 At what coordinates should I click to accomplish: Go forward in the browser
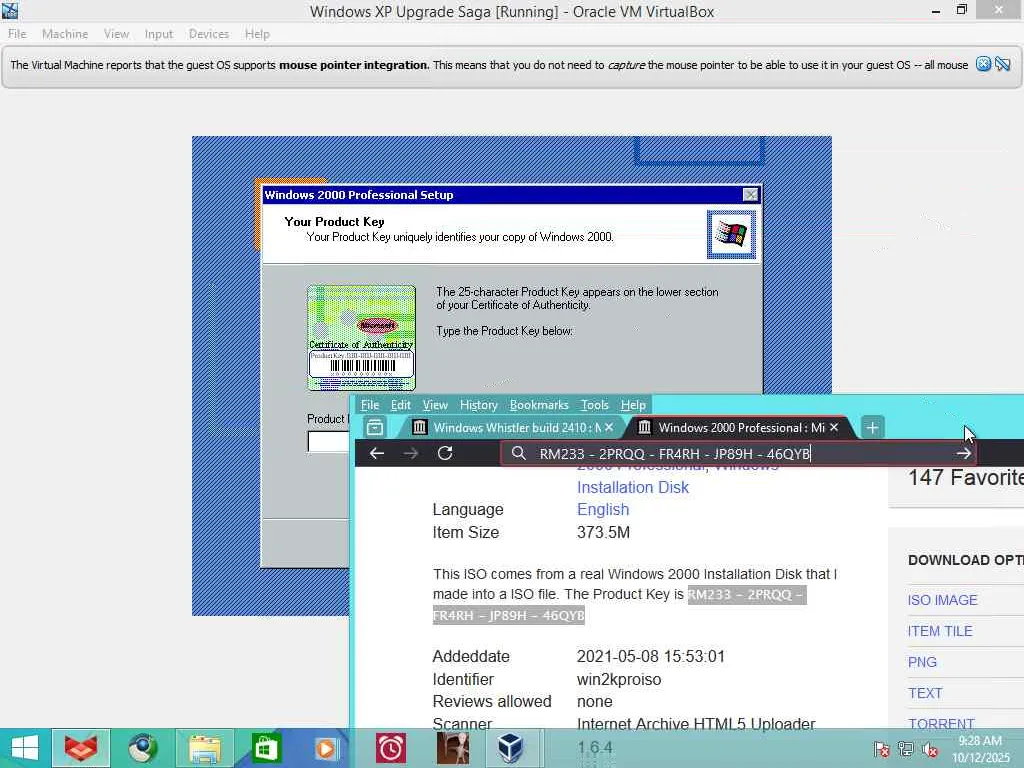[x=411, y=453]
